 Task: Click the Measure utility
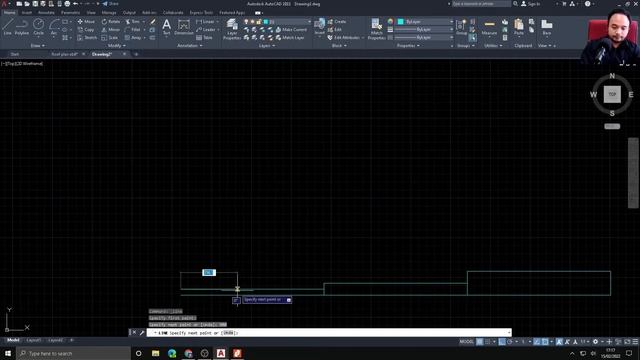tap(489, 27)
